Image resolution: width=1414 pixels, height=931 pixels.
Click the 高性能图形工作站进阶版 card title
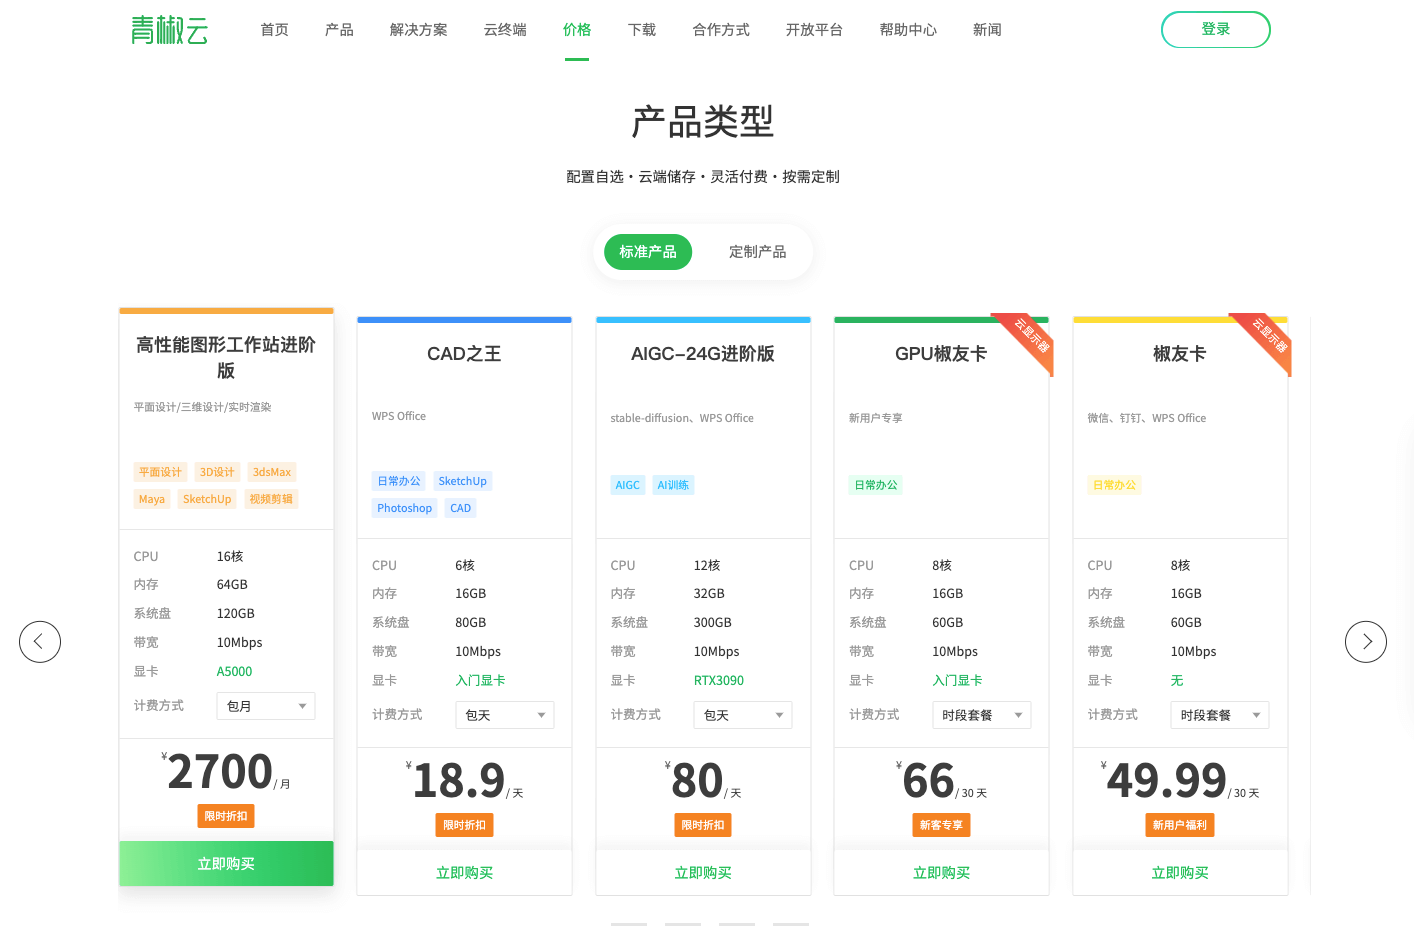(x=226, y=357)
